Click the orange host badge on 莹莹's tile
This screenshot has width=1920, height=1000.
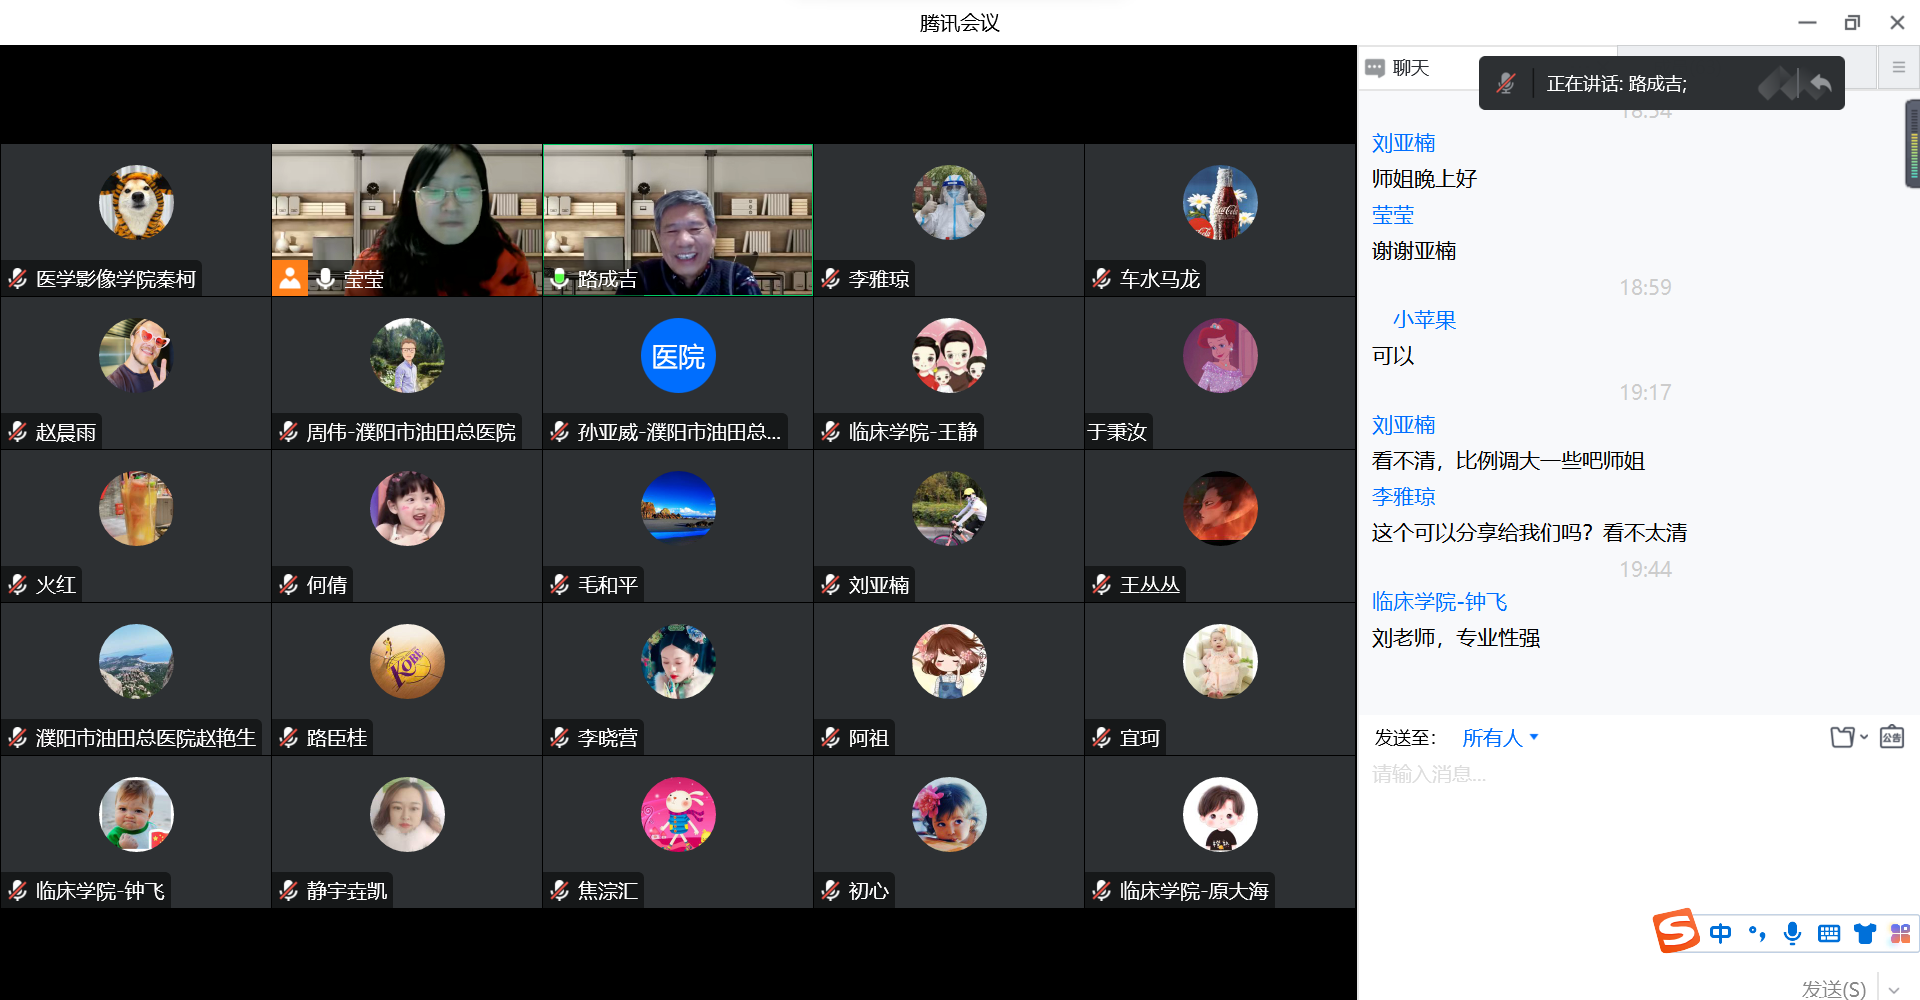[290, 278]
